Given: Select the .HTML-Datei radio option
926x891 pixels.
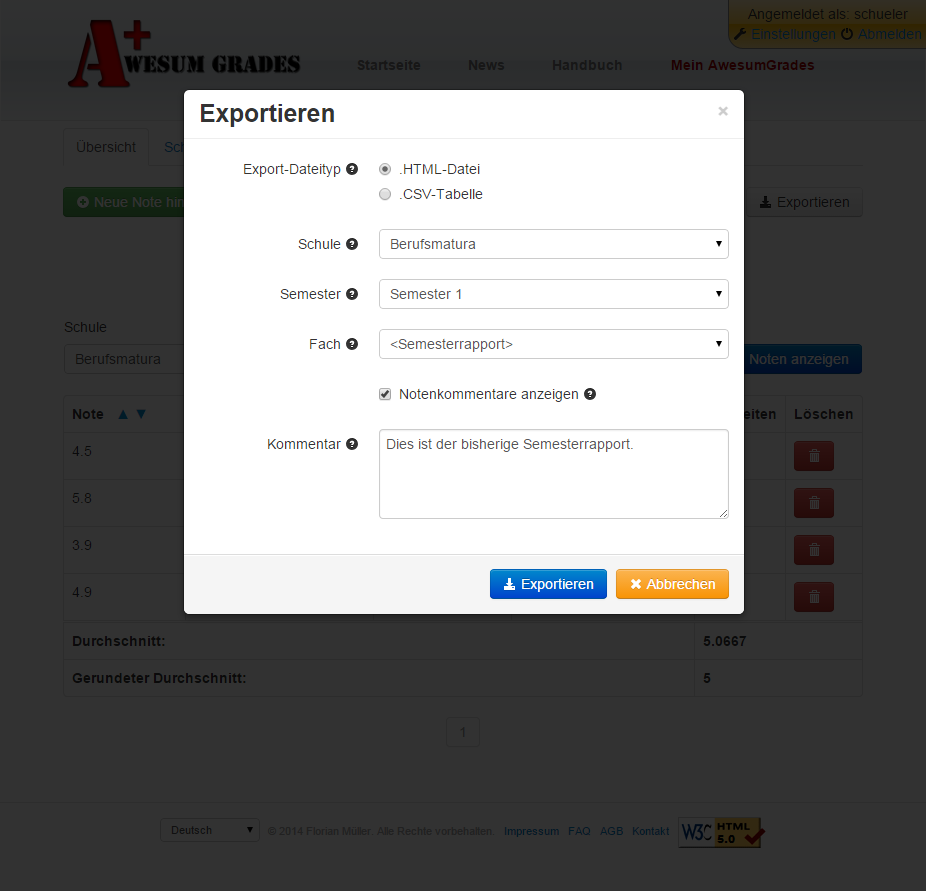Looking at the screenshot, I should click(x=385, y=170).
